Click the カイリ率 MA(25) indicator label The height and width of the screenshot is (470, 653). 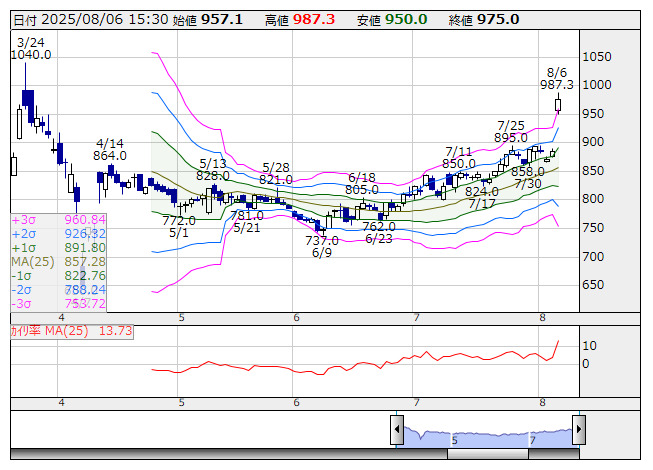point(71,331)
